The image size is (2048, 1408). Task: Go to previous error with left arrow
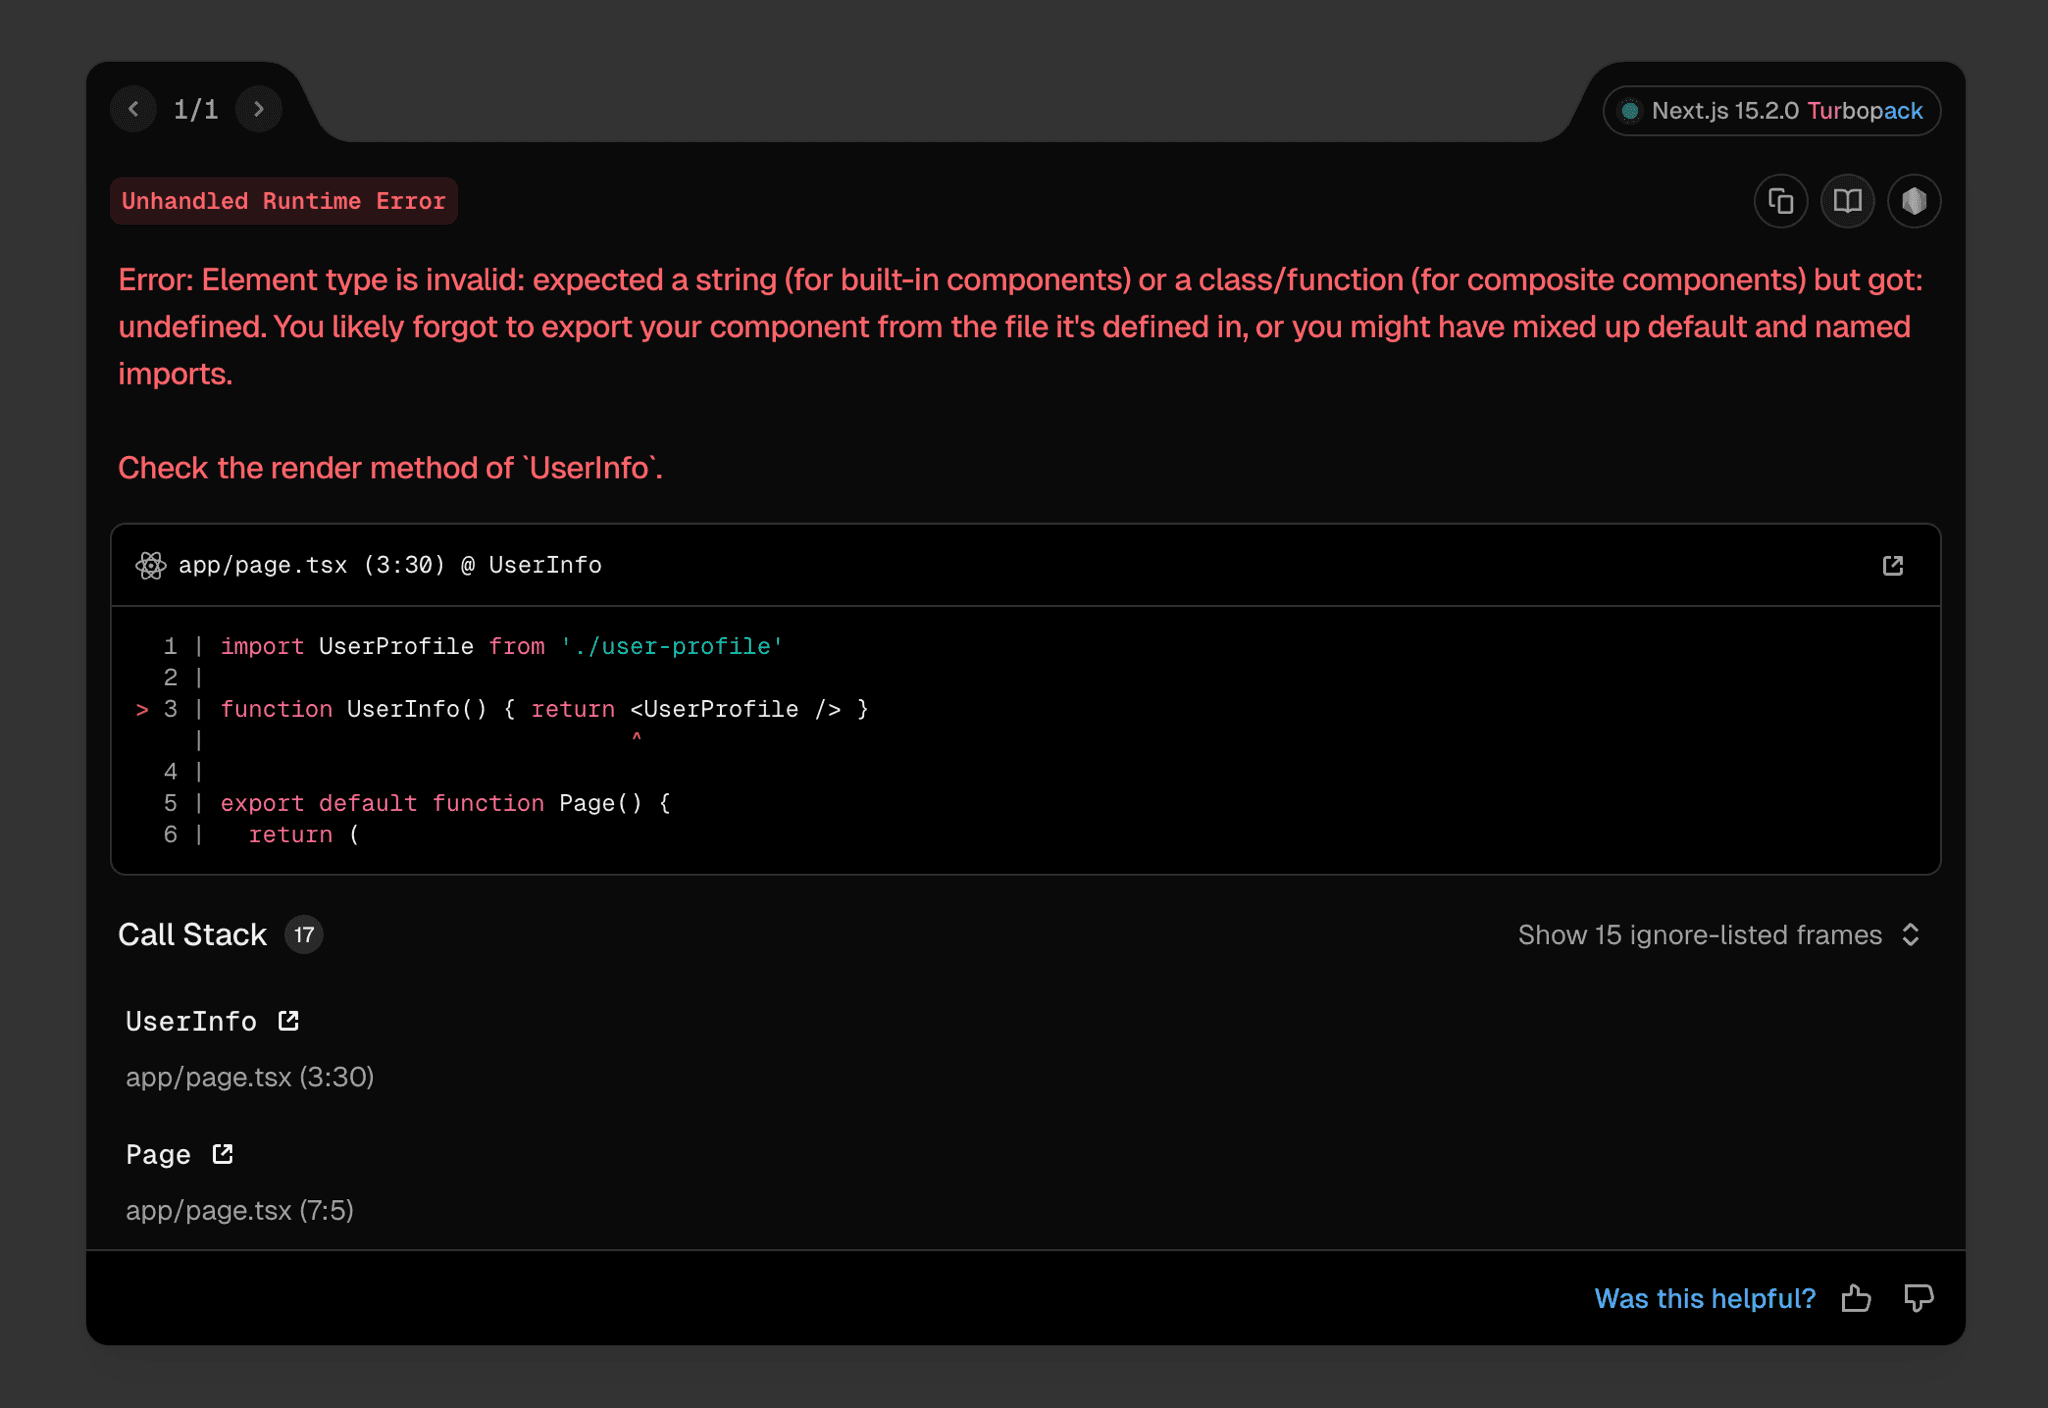134,109
